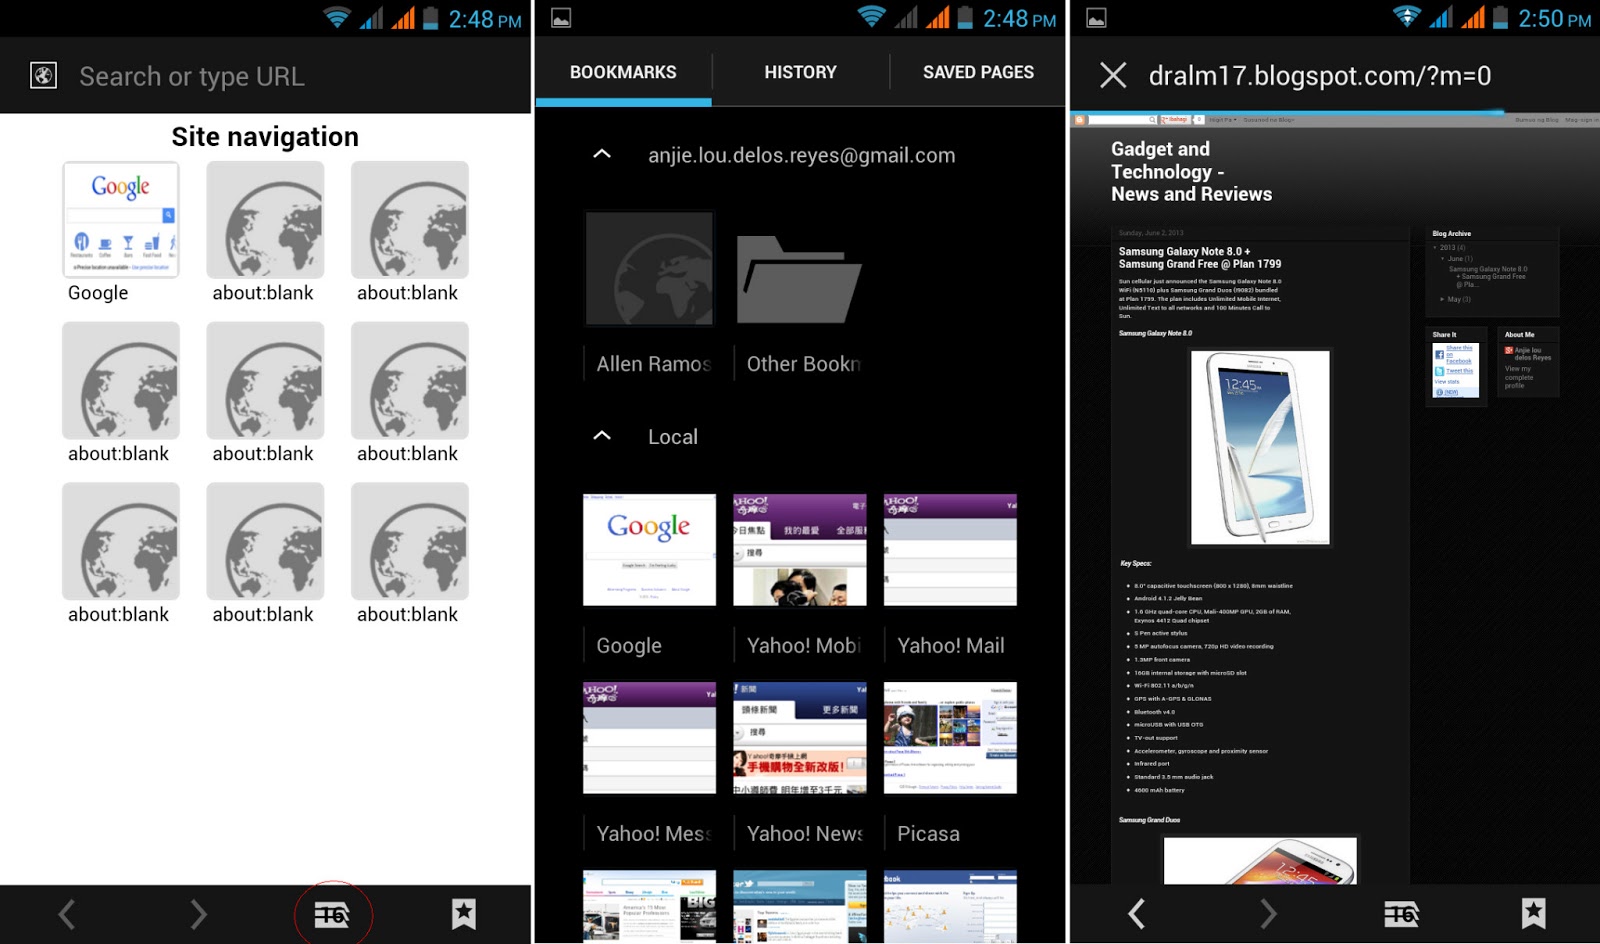This screenshot has width=1600, height=944.
Task: Open the Picasa bookmark thumbnail
Action: pos(950,738)
